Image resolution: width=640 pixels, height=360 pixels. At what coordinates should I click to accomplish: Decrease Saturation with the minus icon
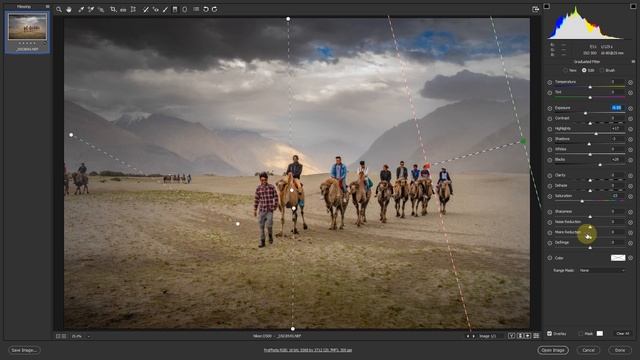[x=549, y=196]
